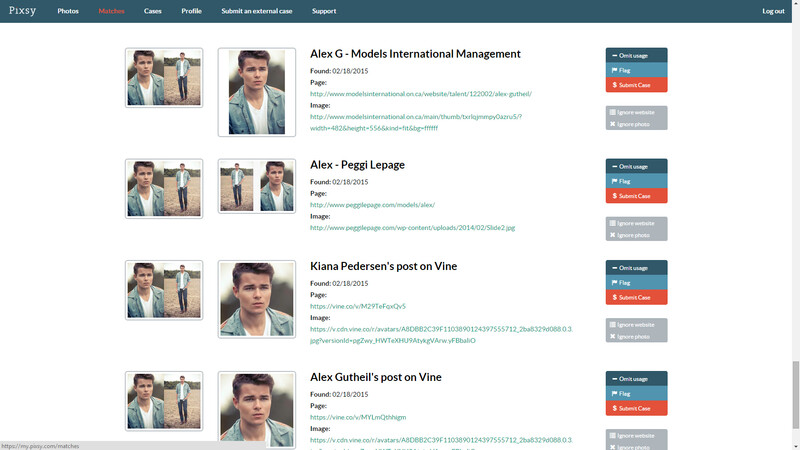Open the Photos menu item
The width and height of the screenshot is (800, 450).
pos(68,11)
